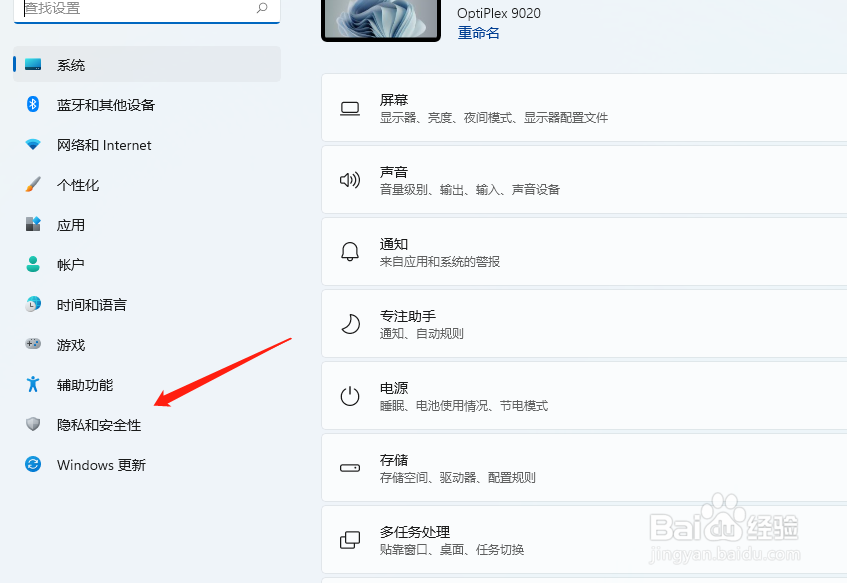Open the 通知 settings card

pyautogui.click(x=584, y=251)
